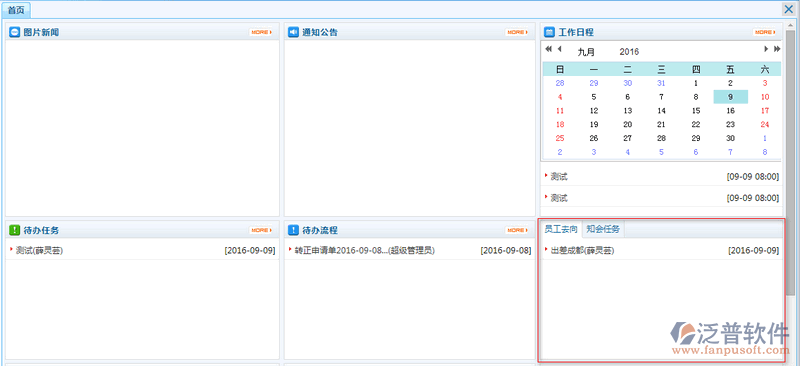
Task: Select the 知会任务 tab
Action: 603,229
